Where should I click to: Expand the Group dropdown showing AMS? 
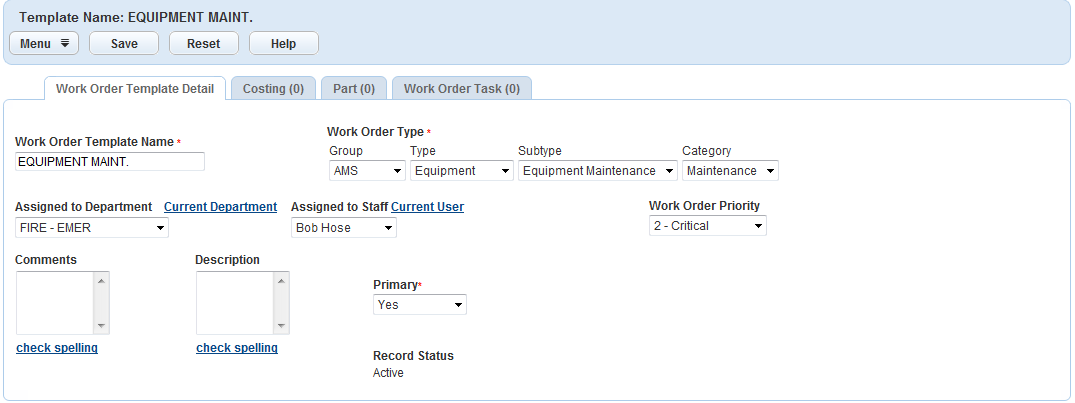click(x=367, y=171)
